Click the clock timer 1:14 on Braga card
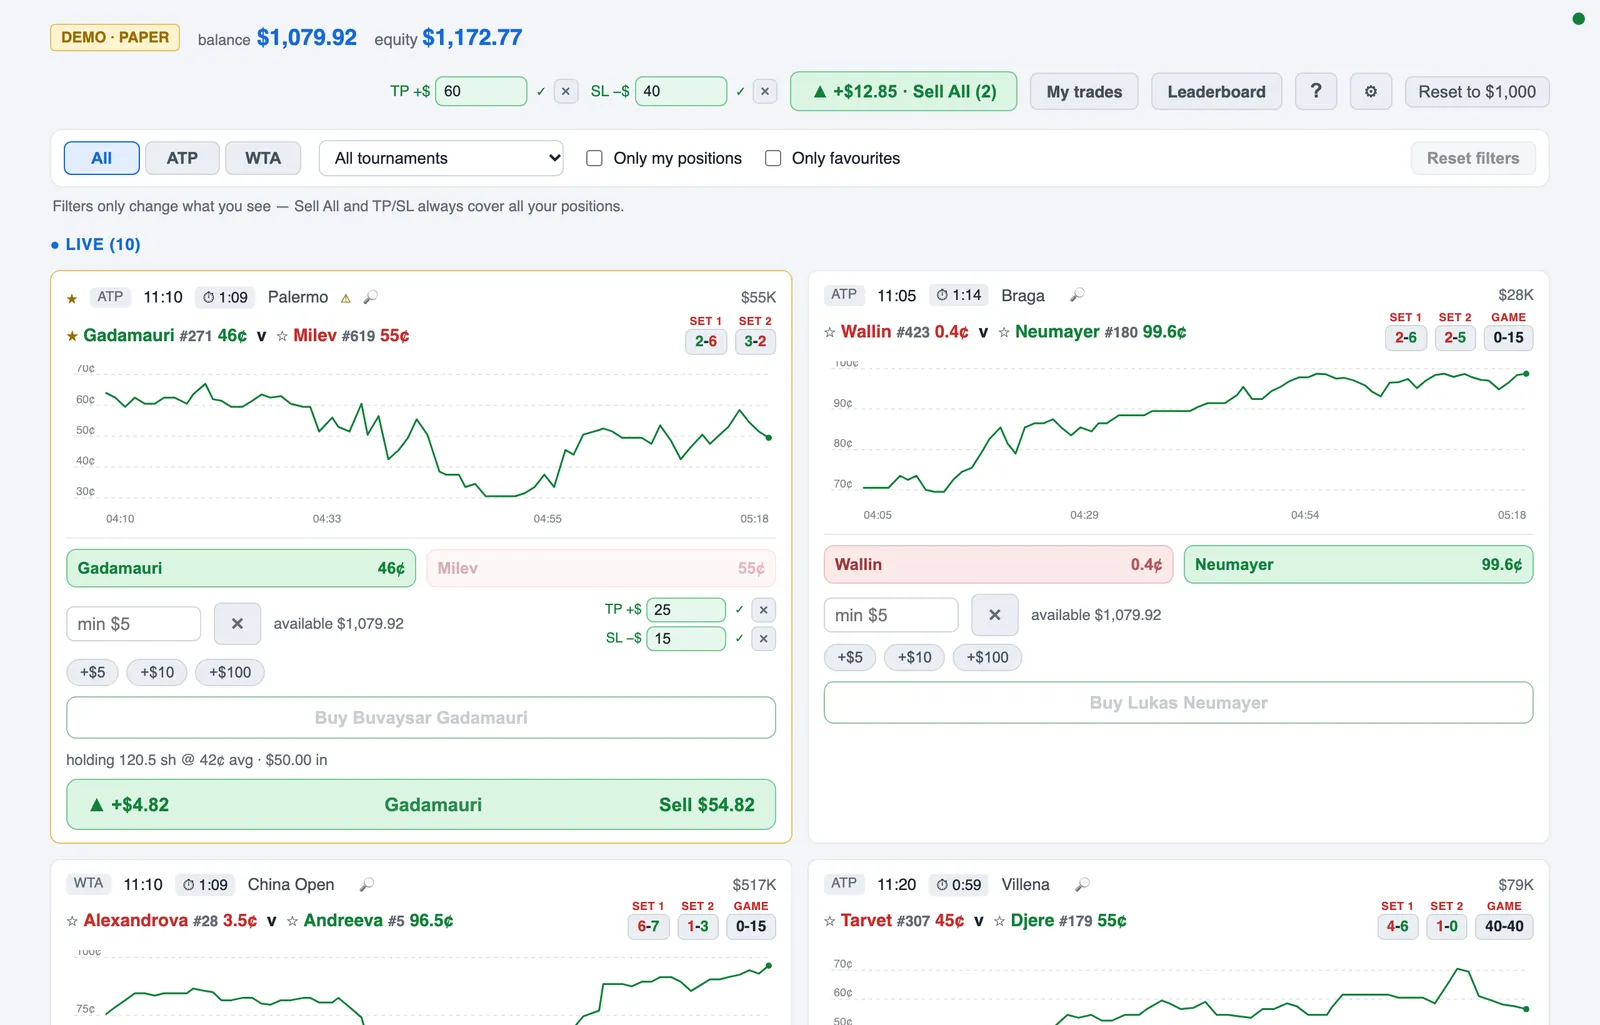This screenshot has height=1025, width=1600. (959, 295)
